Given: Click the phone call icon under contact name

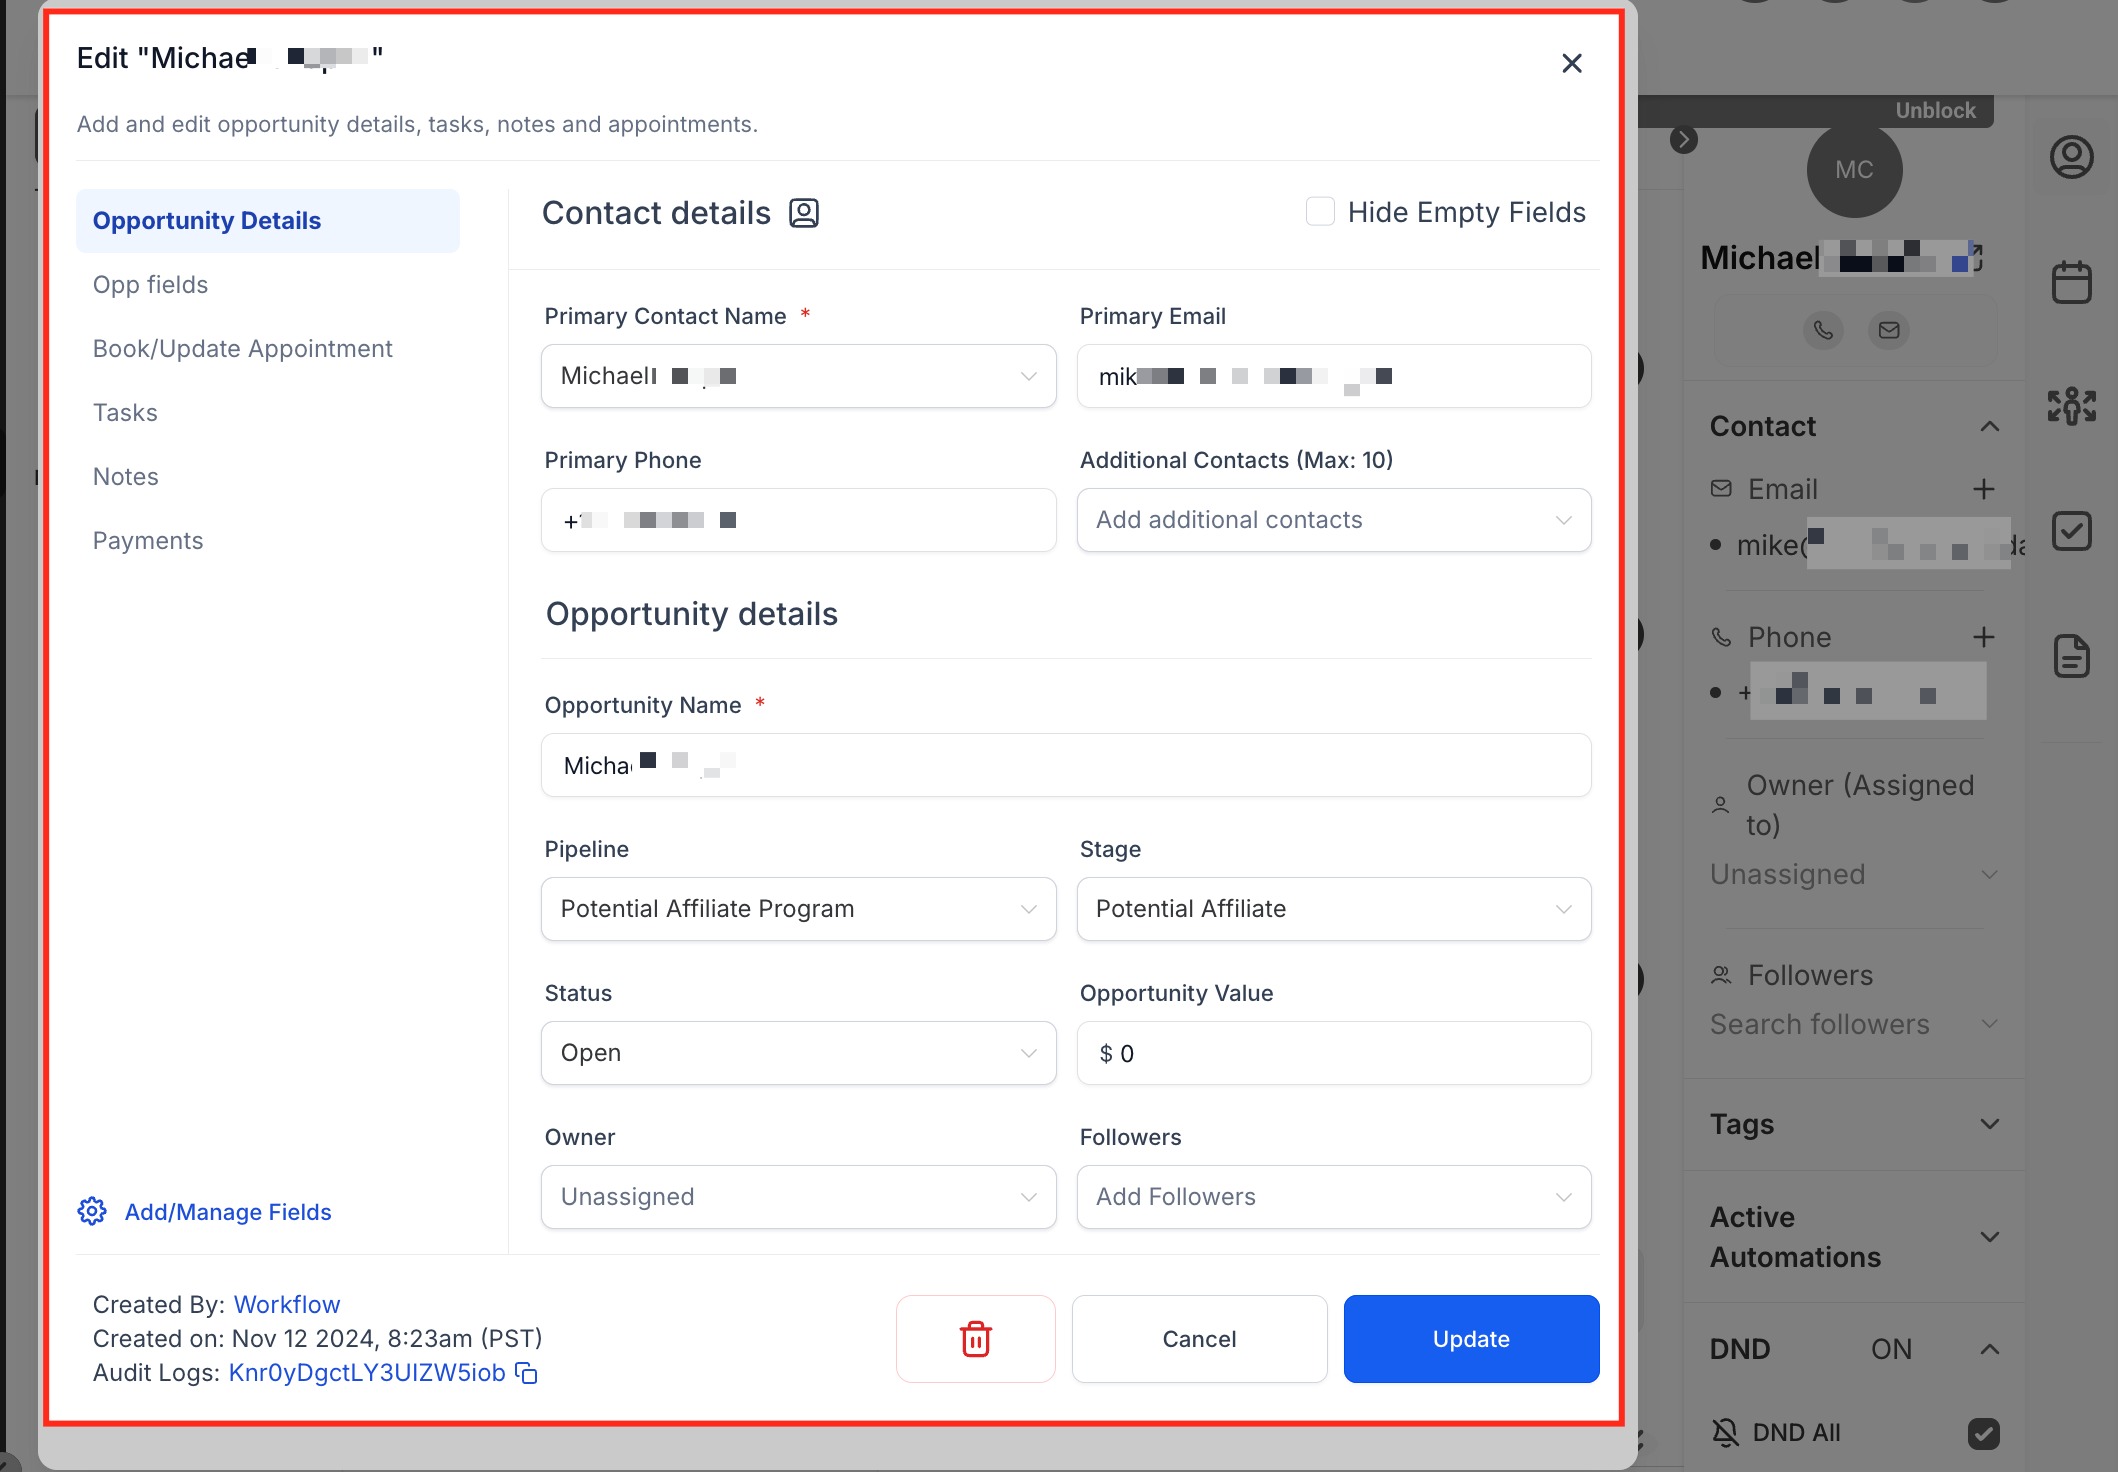Looking at the screenshot, I should point(1823,330).
